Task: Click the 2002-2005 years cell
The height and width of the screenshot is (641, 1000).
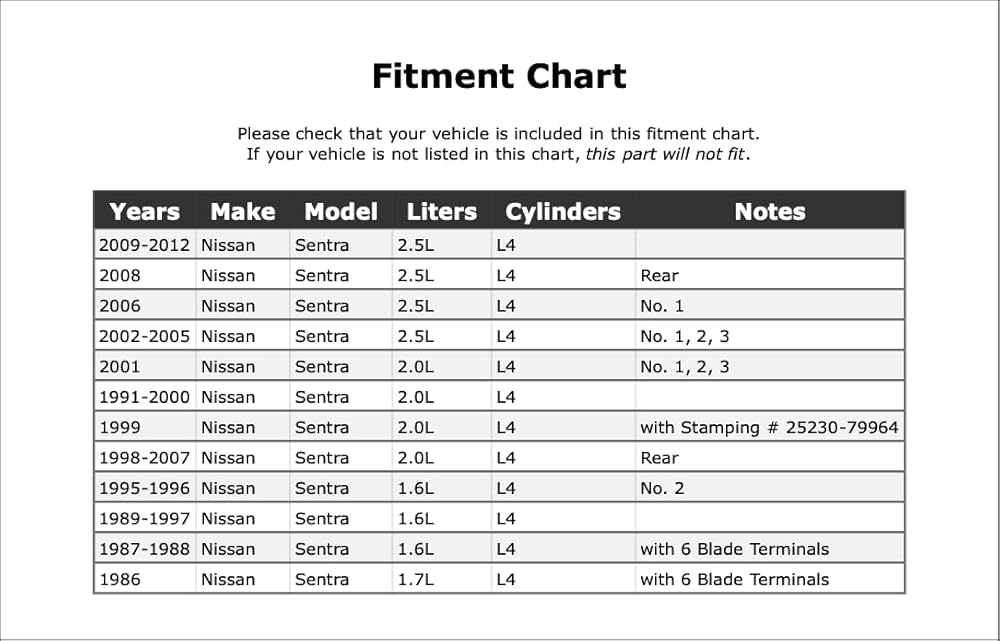Action: pyautogui.click(x=145, y=336)
